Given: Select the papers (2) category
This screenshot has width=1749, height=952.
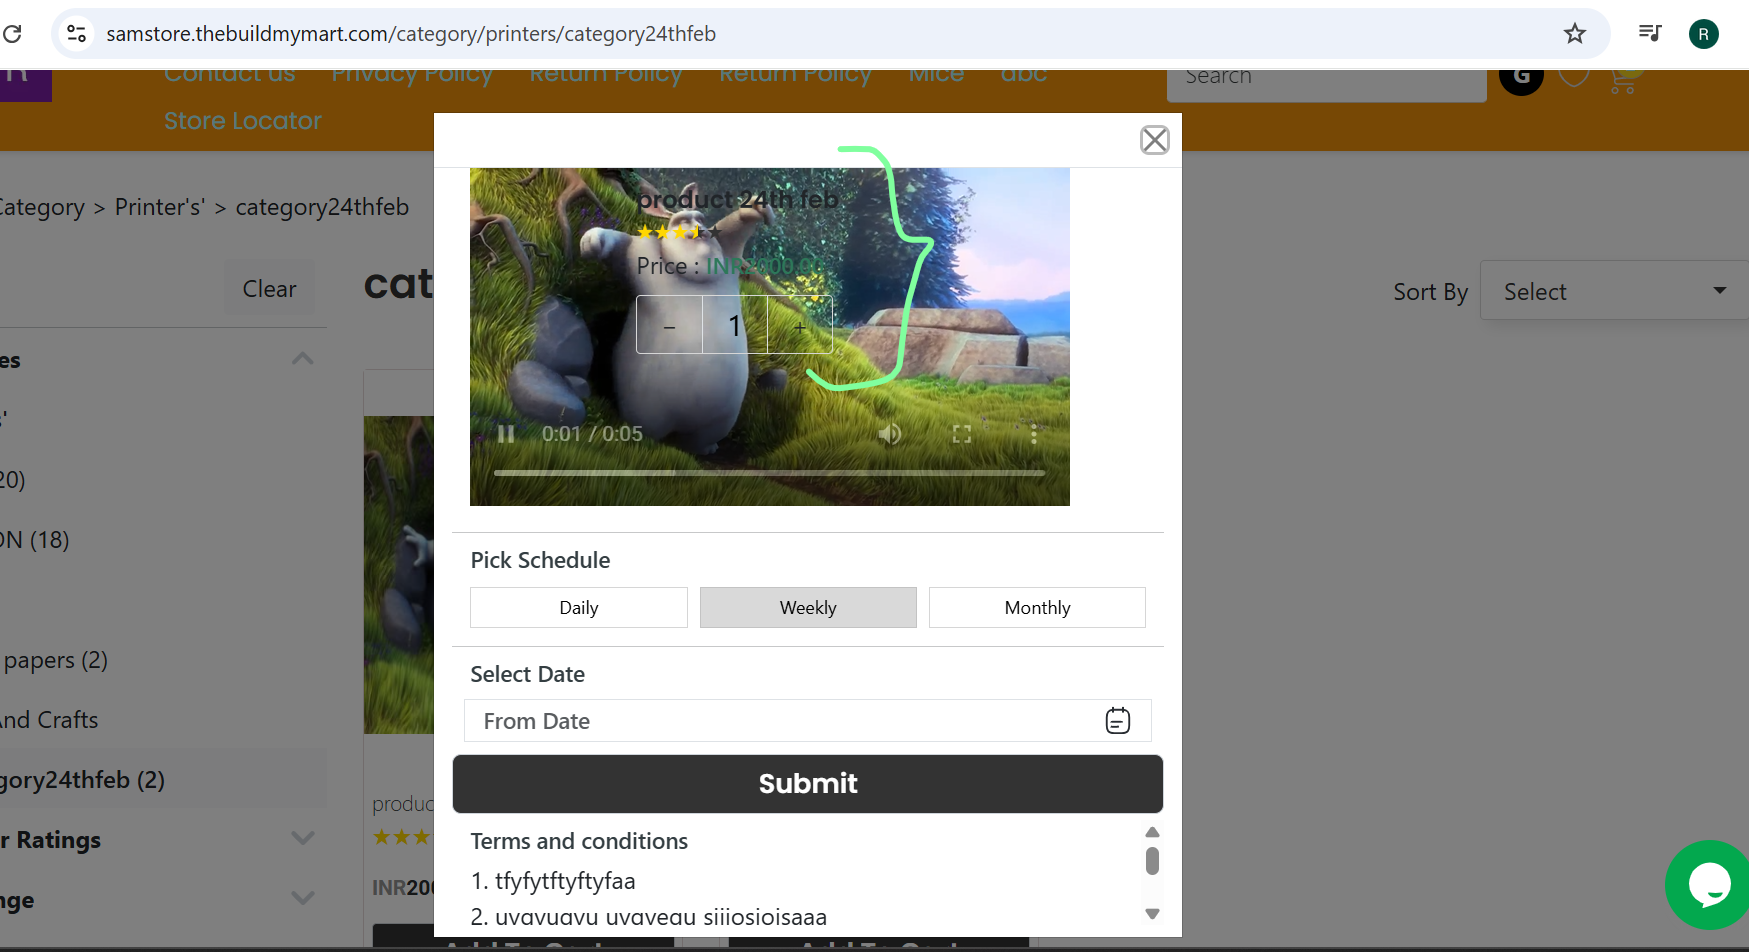Looking at the screenshot, I should coord(55,661).
